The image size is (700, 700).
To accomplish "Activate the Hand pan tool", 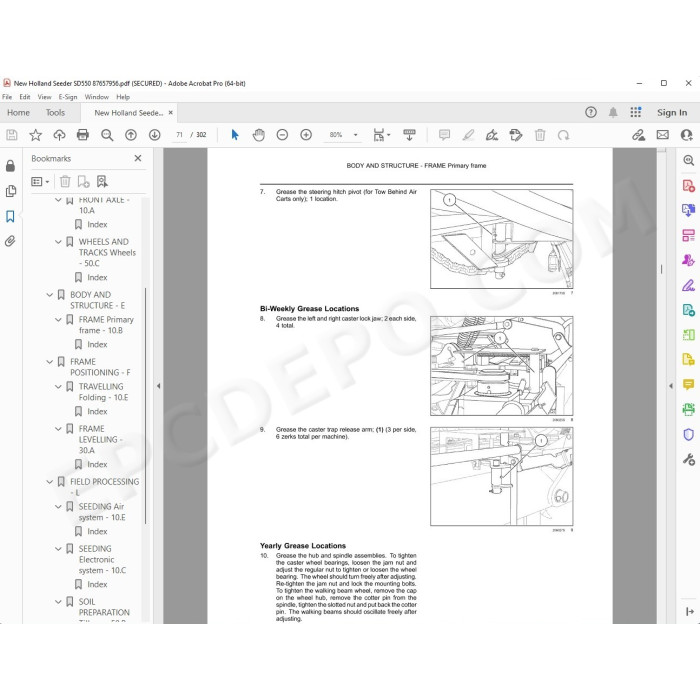I will click(x=258, y=135).
